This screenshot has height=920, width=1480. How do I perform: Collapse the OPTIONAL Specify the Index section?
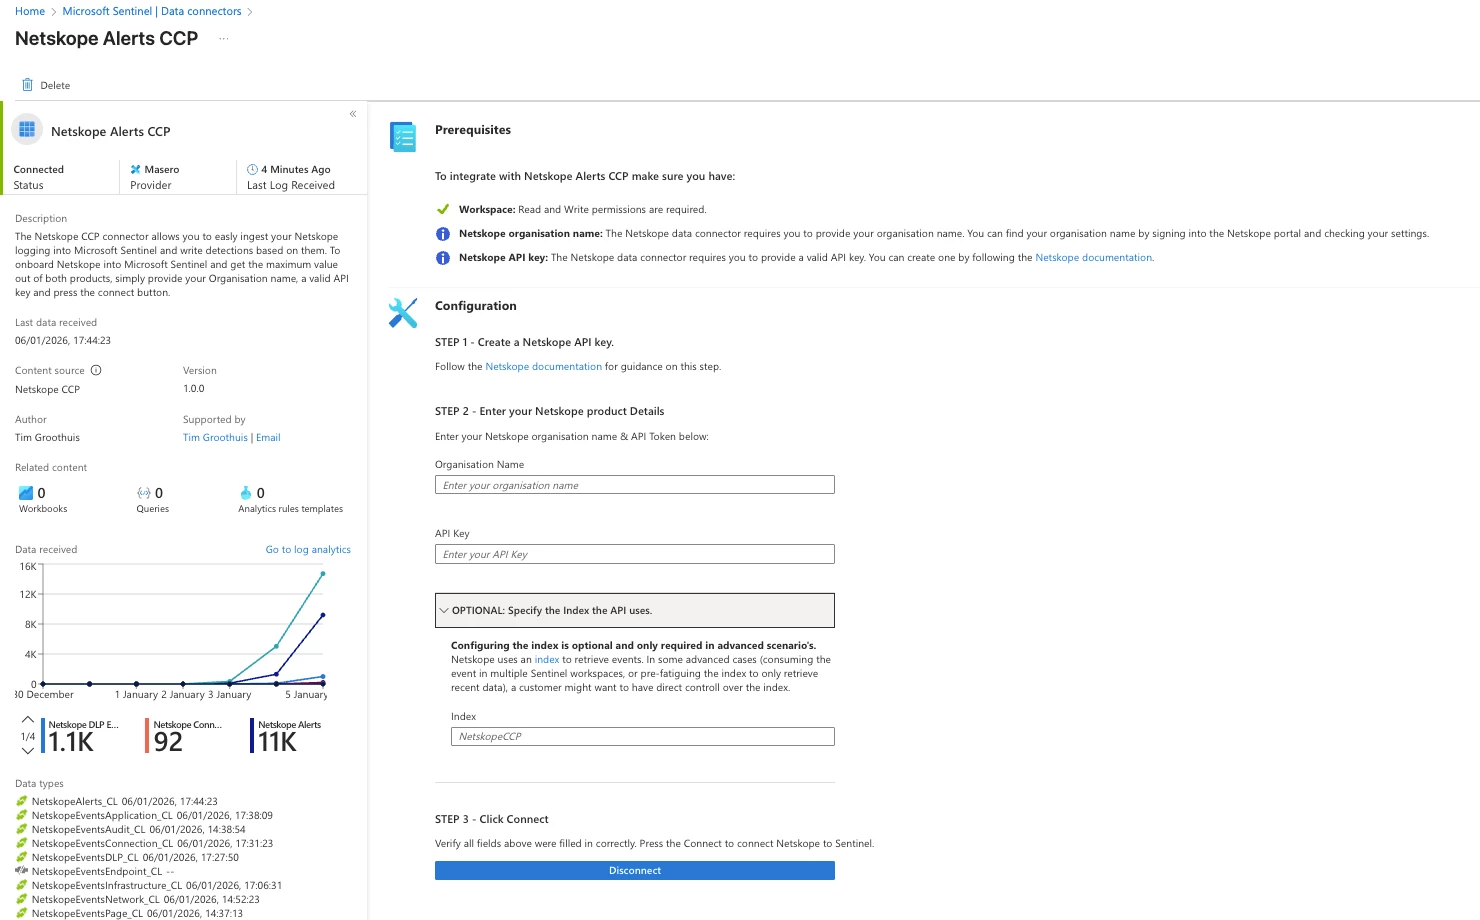[635, 611]
